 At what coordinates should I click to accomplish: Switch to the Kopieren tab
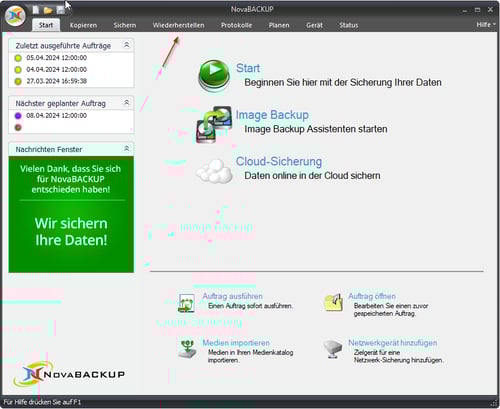click(83, 25)
